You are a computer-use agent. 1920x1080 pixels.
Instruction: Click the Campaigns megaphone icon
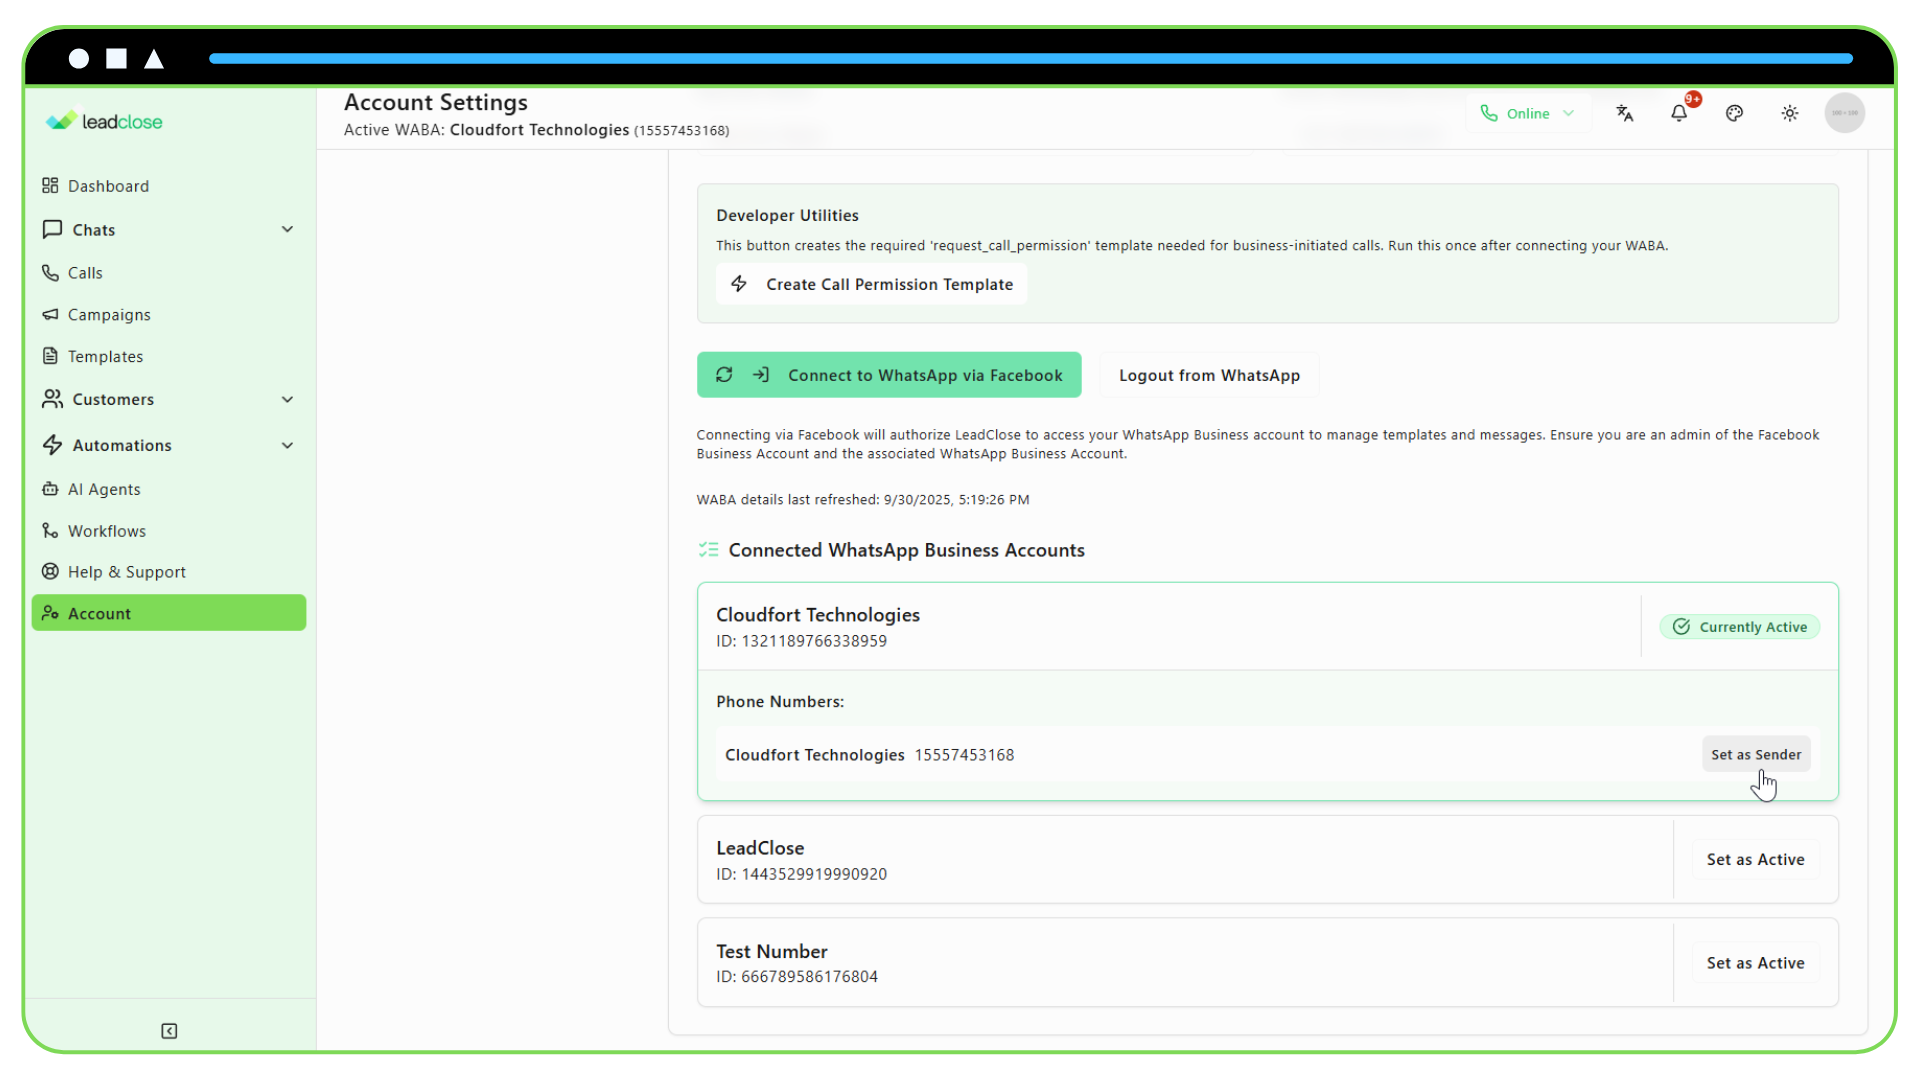click(x=50, y=314)
